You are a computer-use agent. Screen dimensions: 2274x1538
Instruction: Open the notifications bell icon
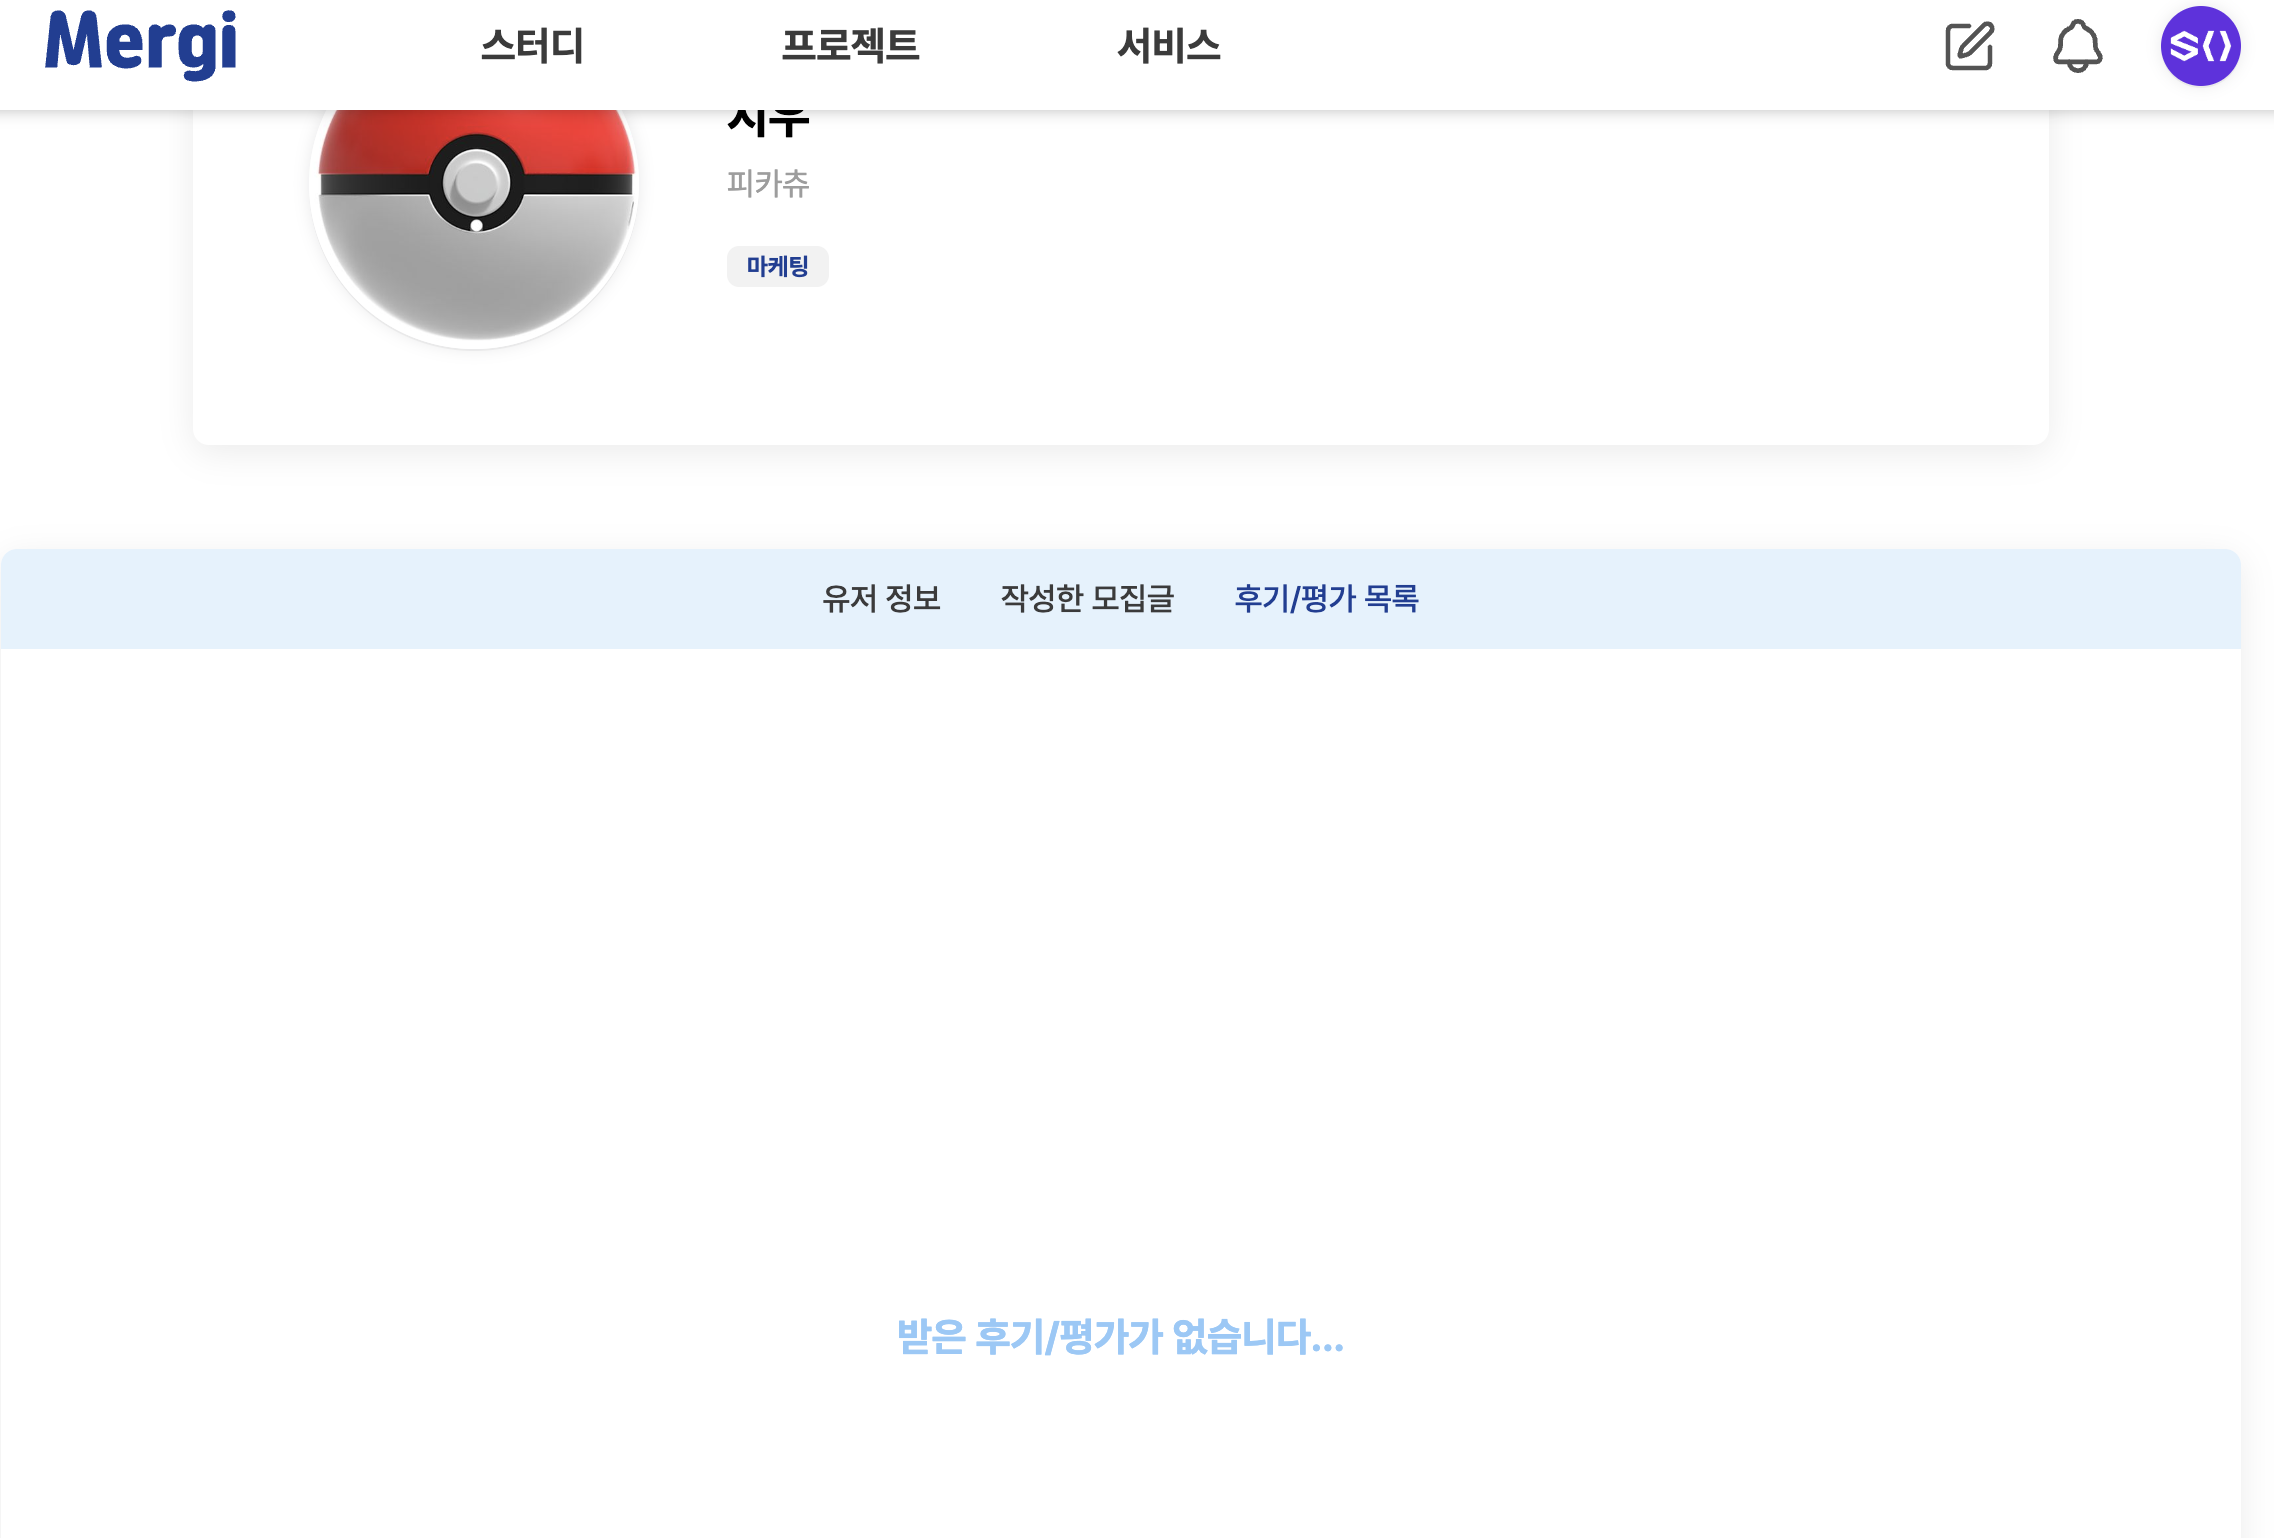(x=2077, y=46)
